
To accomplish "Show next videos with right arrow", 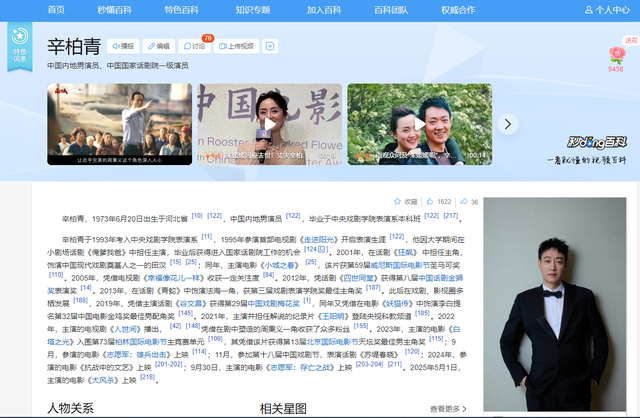I will (x=508, y=124).
